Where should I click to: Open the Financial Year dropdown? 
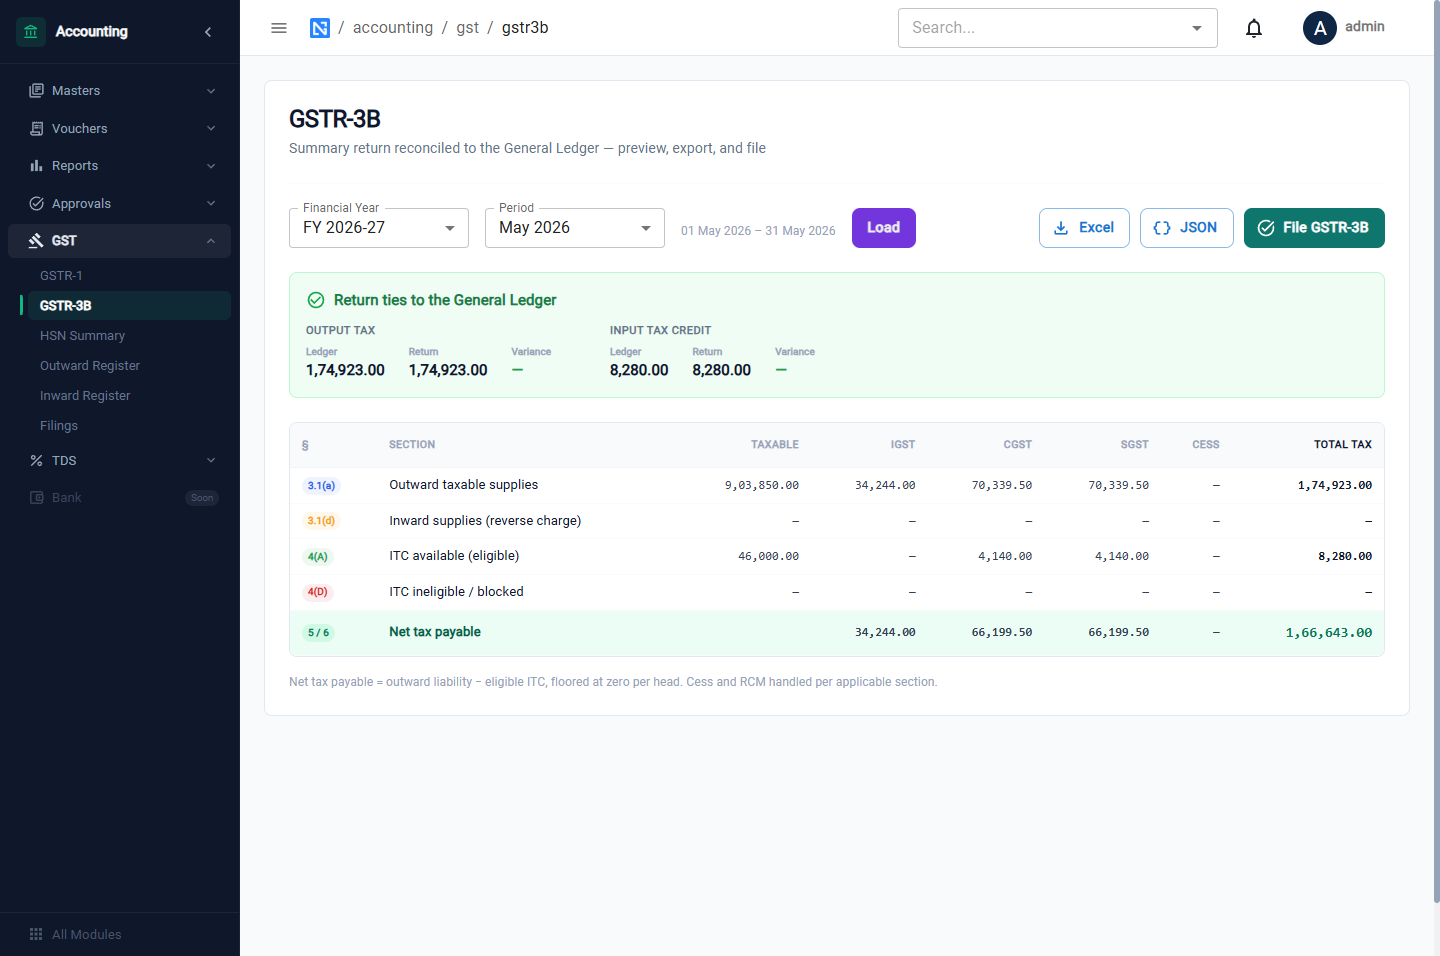pos(379,228)
